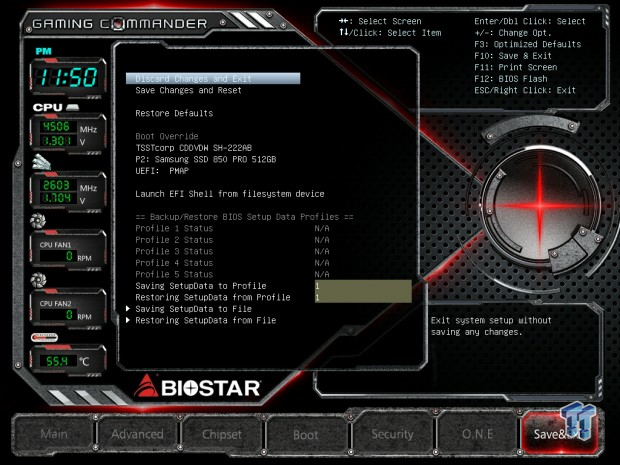Click the memory 2603 MHz readout

coord(57,185)
